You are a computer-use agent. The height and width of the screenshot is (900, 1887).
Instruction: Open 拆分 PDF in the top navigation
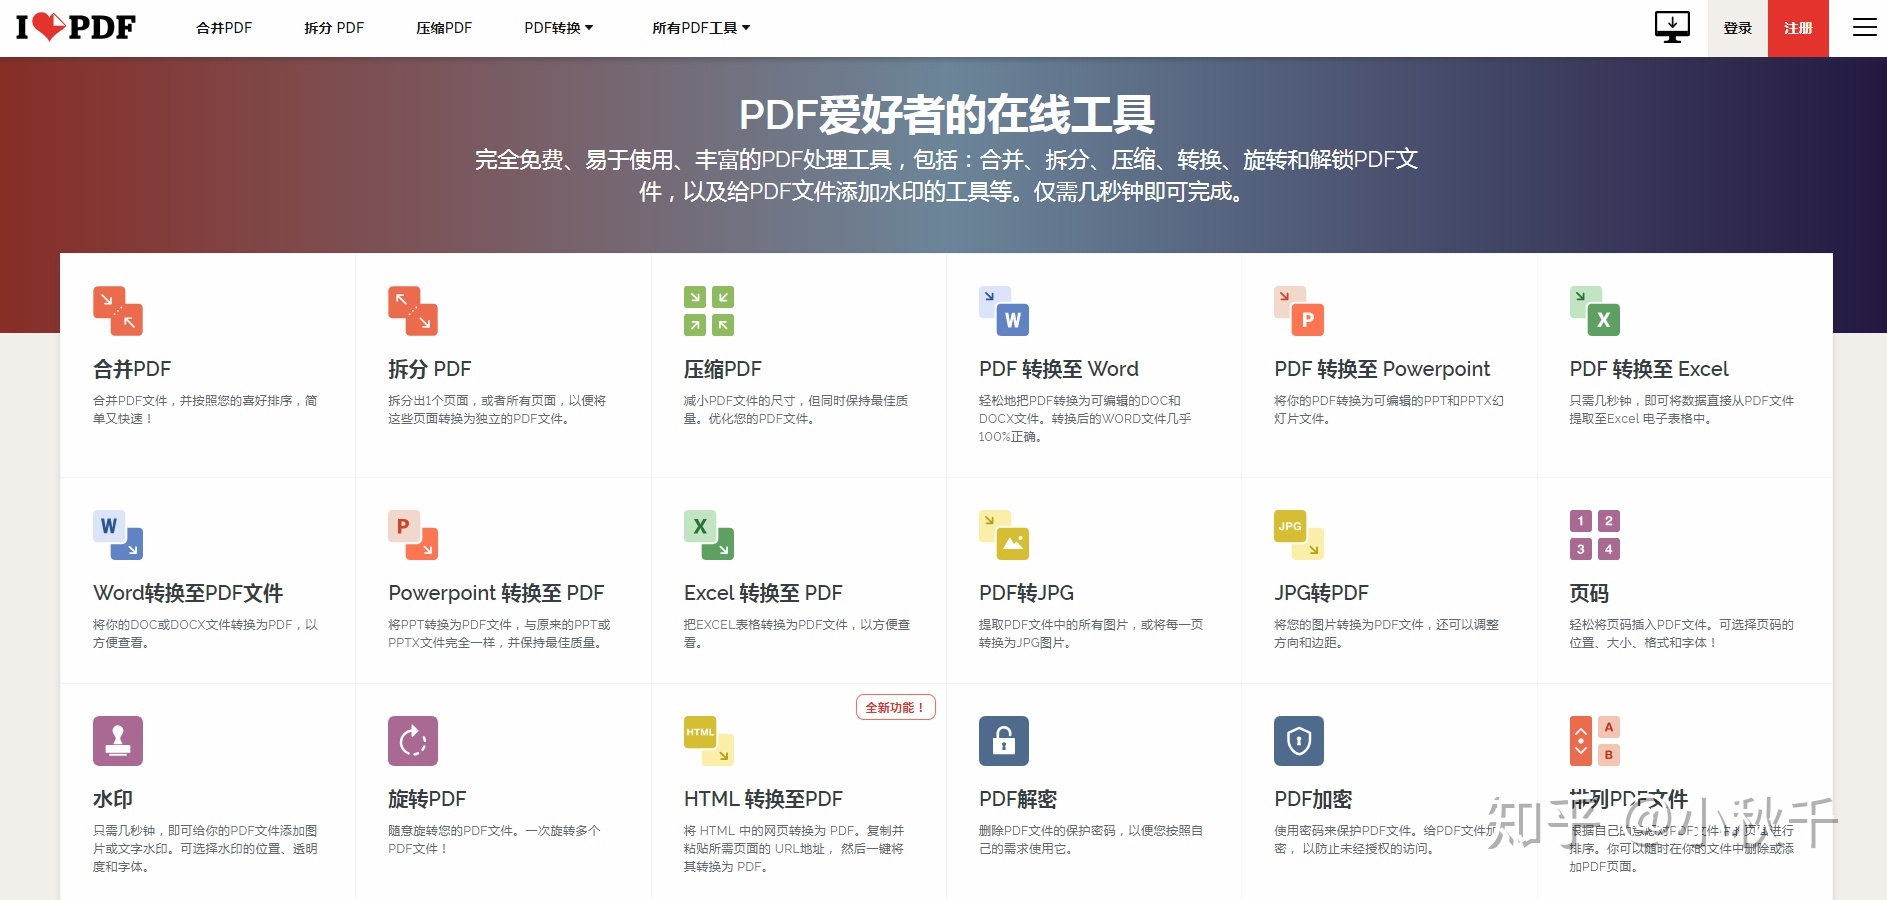pos(334,28)
